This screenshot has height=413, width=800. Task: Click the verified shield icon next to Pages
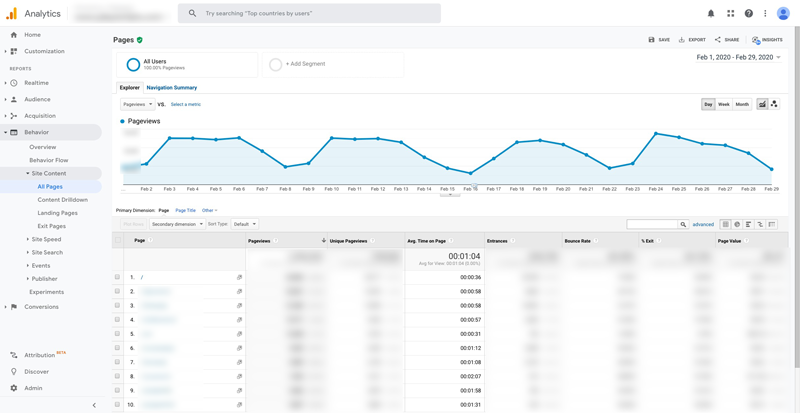coord(139,40)
